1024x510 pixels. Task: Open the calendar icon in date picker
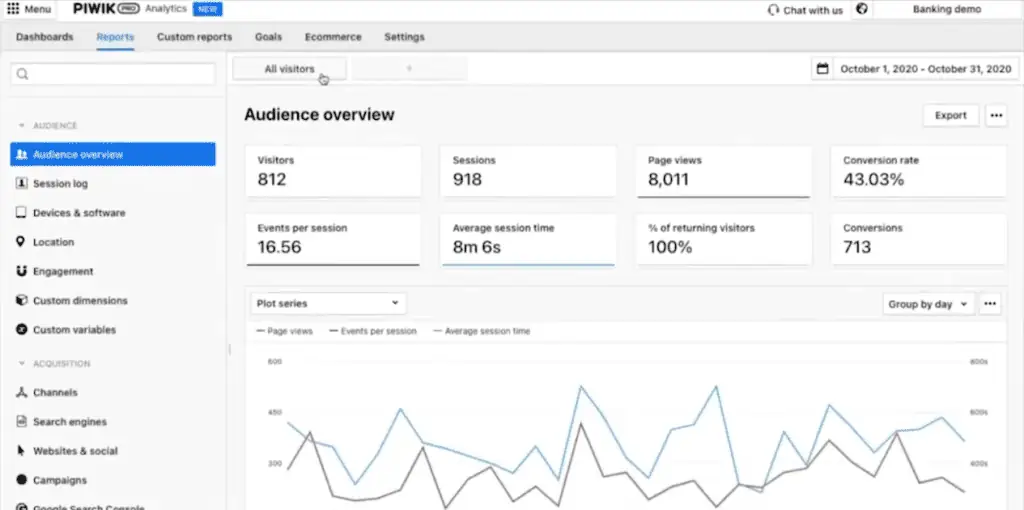(823, 69)
